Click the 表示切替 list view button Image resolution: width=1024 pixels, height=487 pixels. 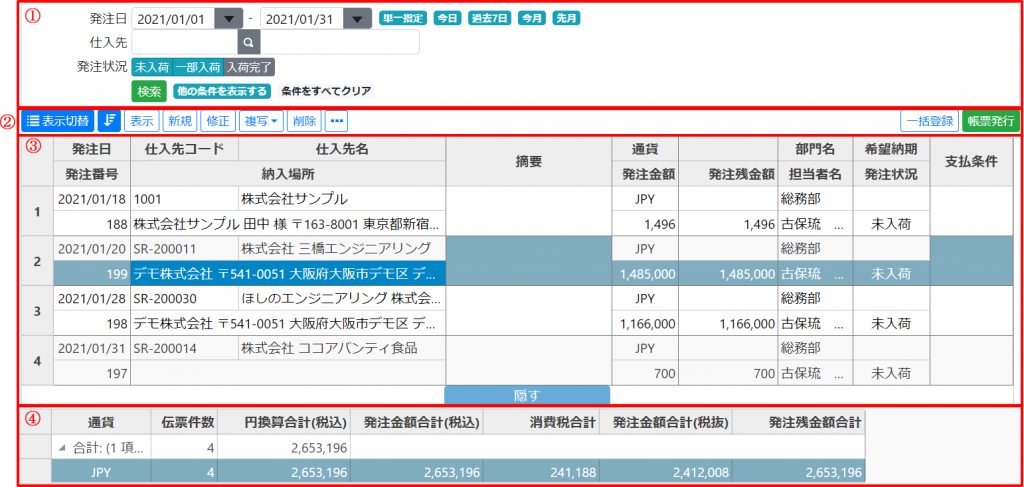(57, 121)
